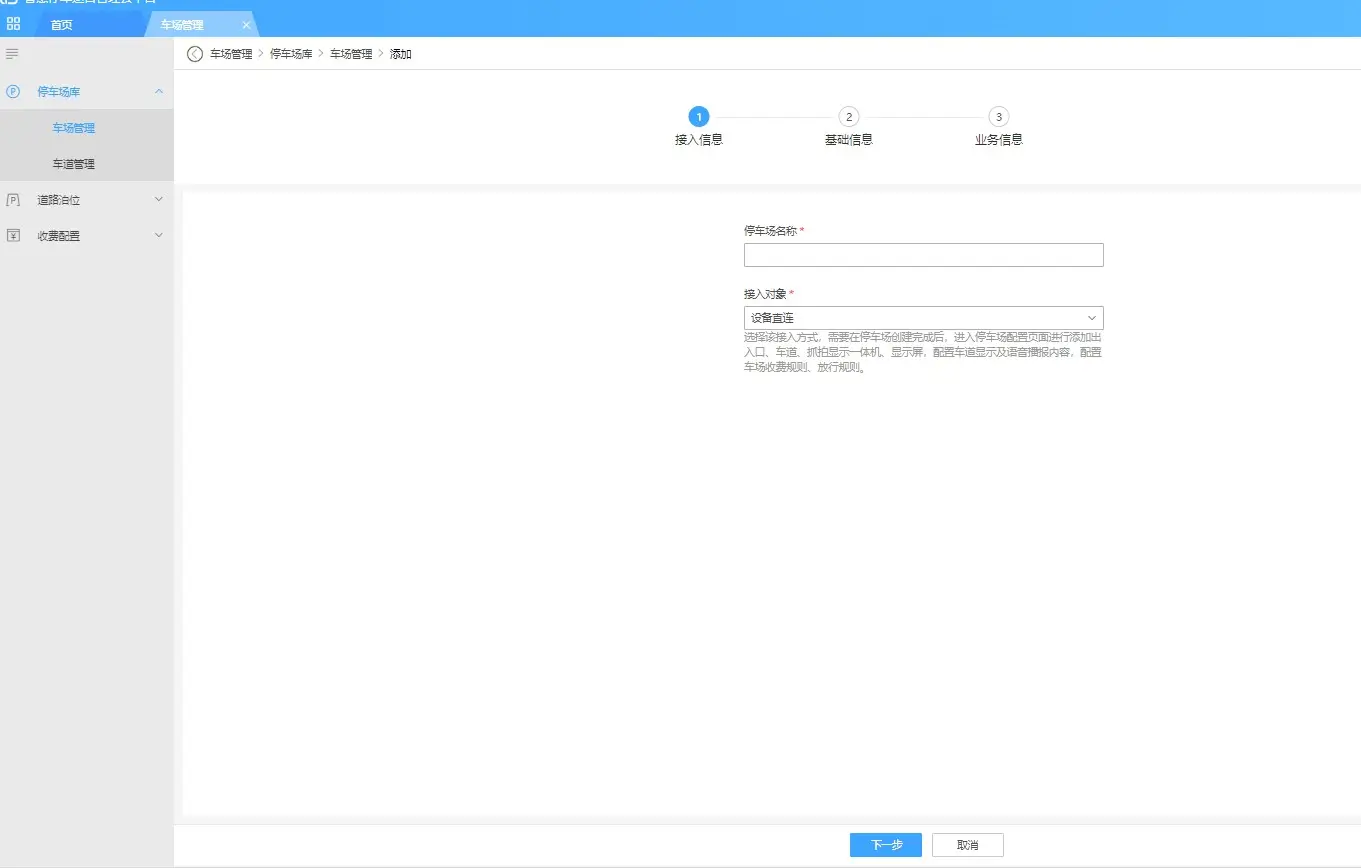This screenshot has height=868, width=1361.
Task: Click the 收费配置 yen icon in sidebar
Action: (x=13, y=236)
